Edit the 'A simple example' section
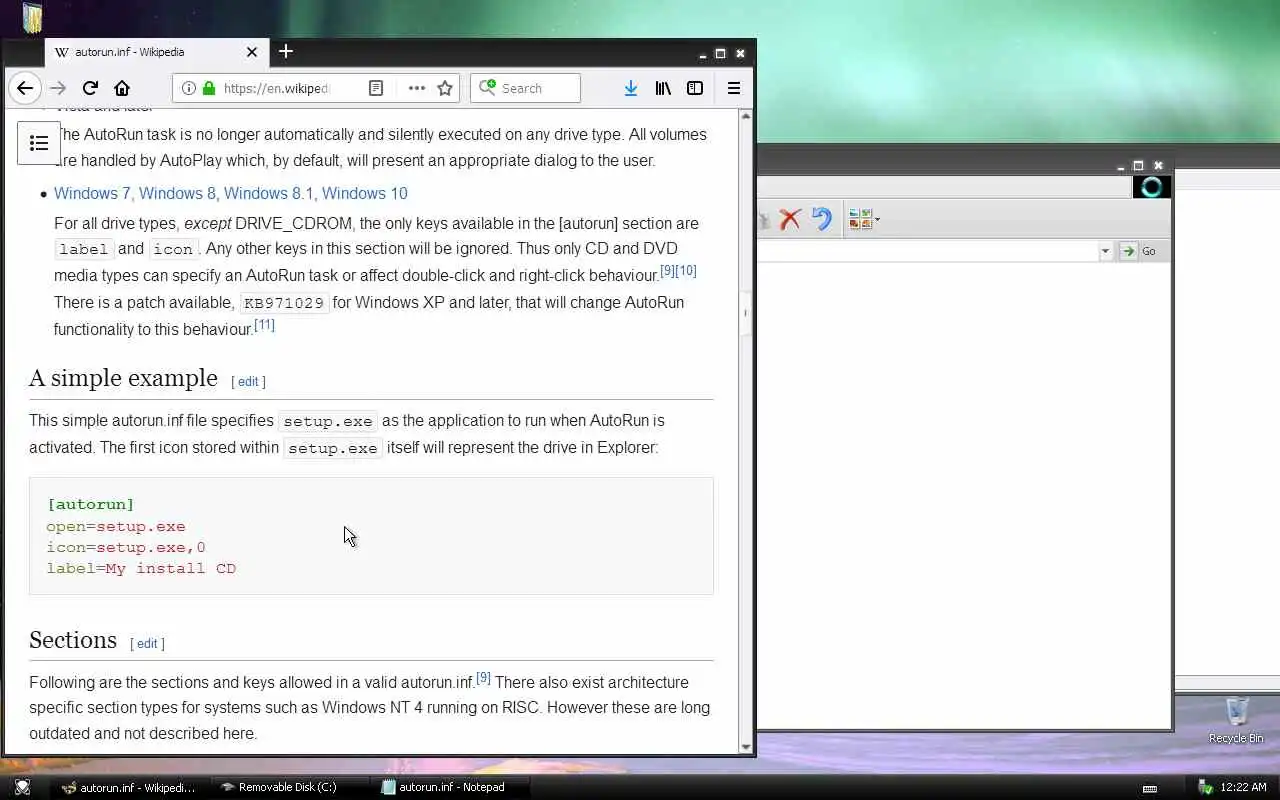 pyautogui.click(x=248, y=381)
